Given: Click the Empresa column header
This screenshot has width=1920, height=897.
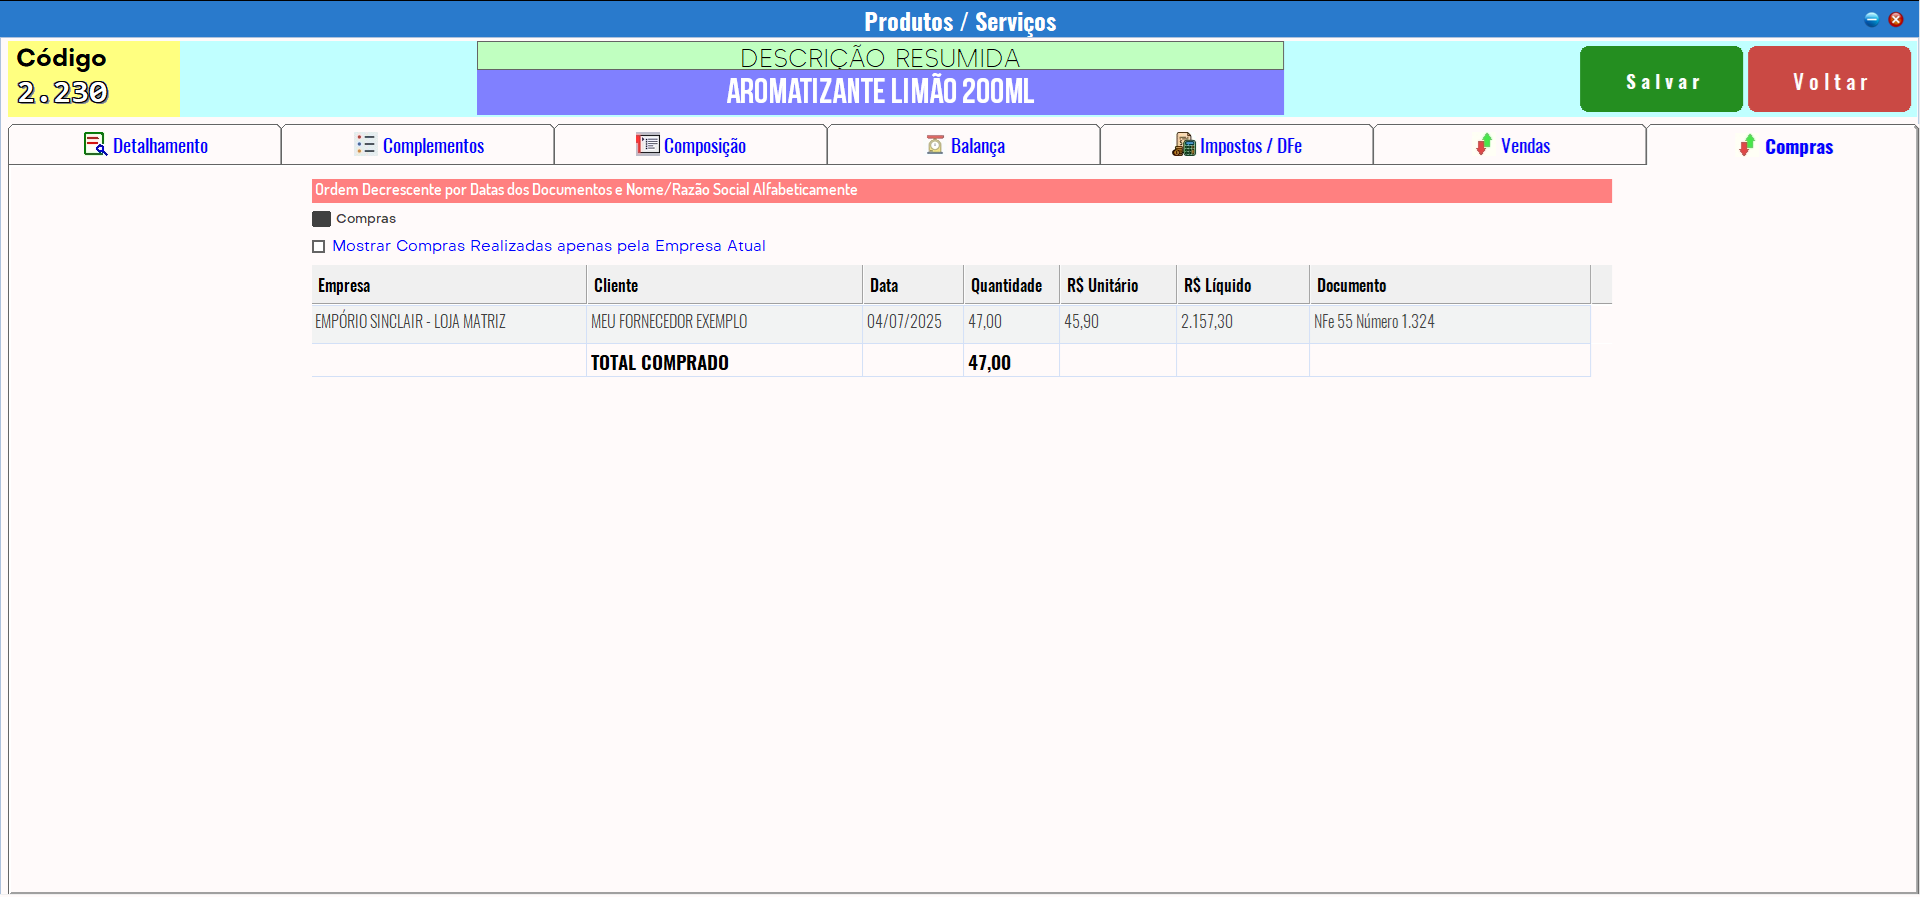Looking at the screenshot, I should (x=449, y=285).
